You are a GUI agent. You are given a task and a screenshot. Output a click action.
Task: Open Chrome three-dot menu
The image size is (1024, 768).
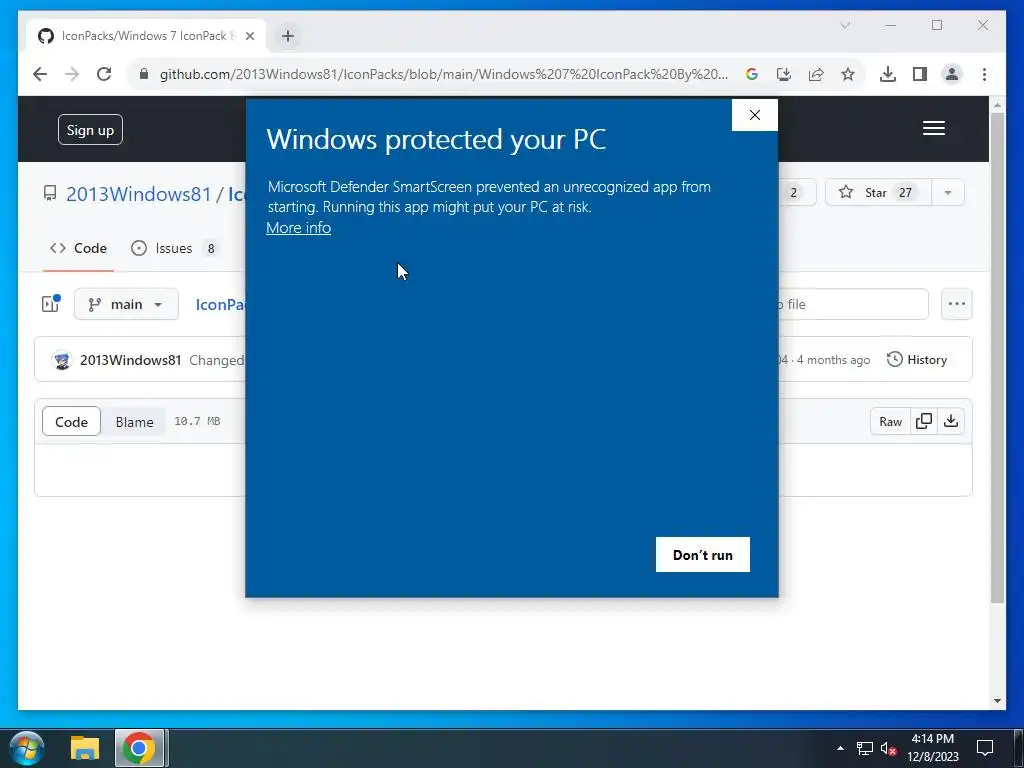coord(984,74)
